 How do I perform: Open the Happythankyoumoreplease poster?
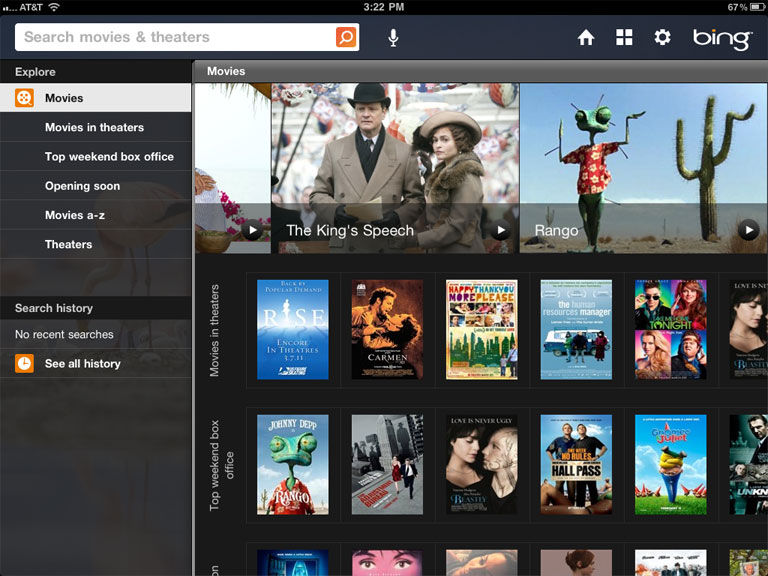[x=481, y=330]
